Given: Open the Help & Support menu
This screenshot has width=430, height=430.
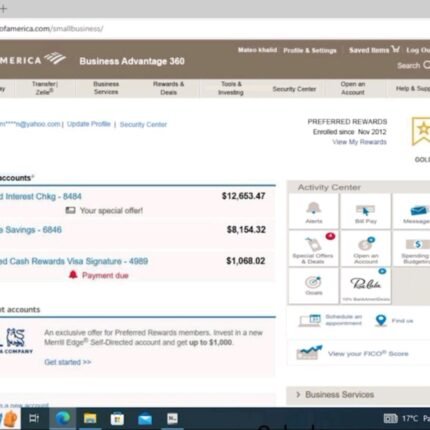Looking at the screenshot, I should coord(413,88).
